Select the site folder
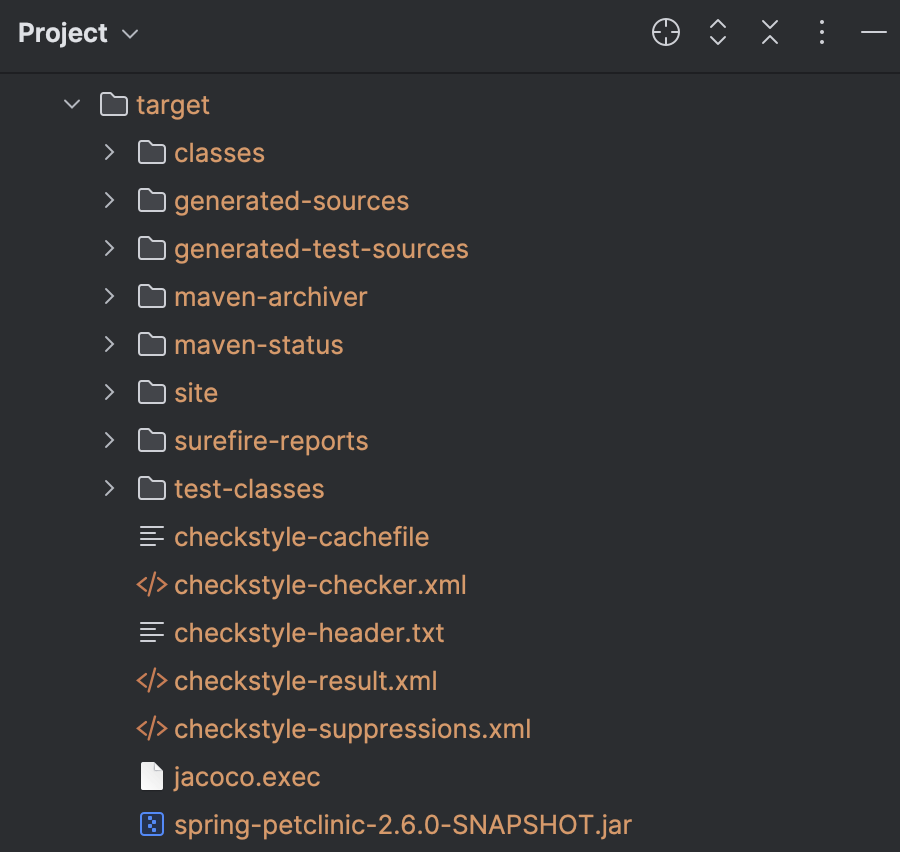This screenshot has height=852, width=900. pyautogui.click(x=195, y=393)
